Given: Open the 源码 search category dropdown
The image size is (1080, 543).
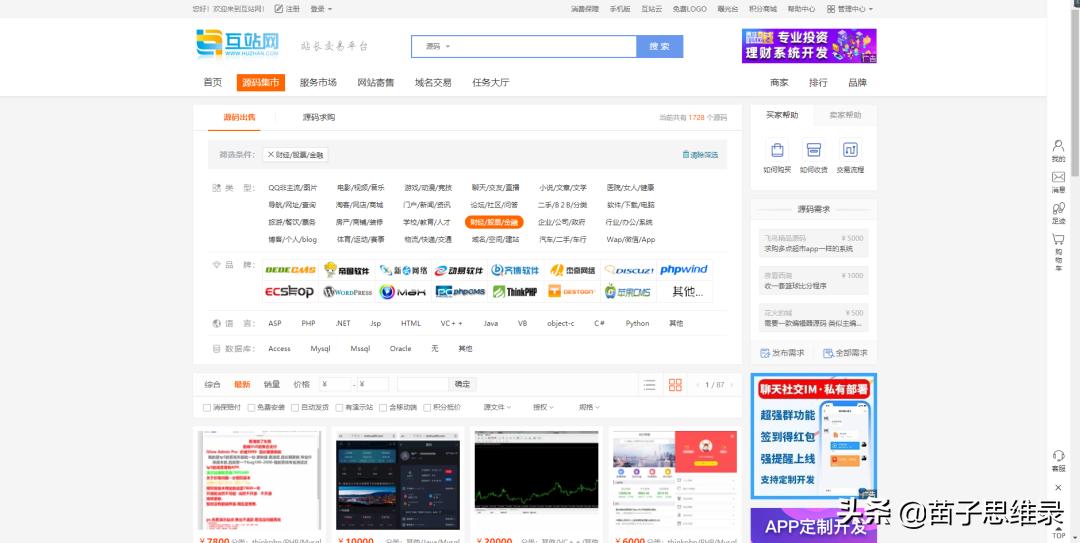Looking at the screenshot, I should [x=437, y=46].
